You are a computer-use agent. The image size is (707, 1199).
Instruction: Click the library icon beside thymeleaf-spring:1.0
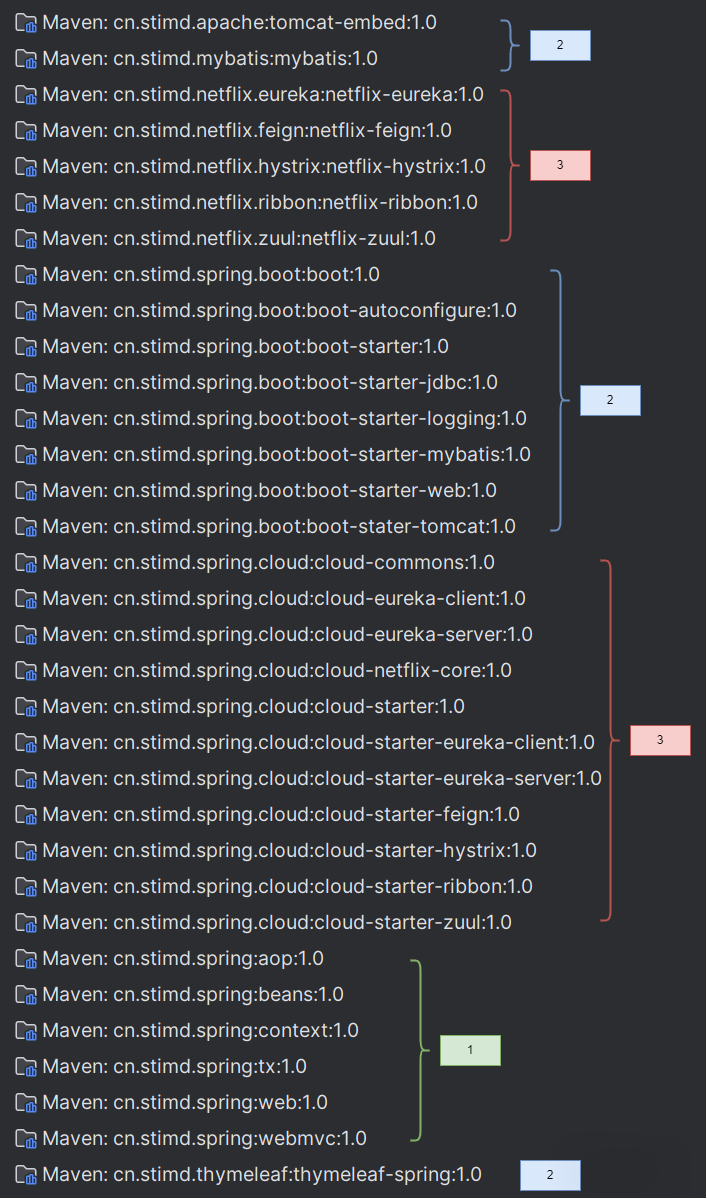point(26,1175)
